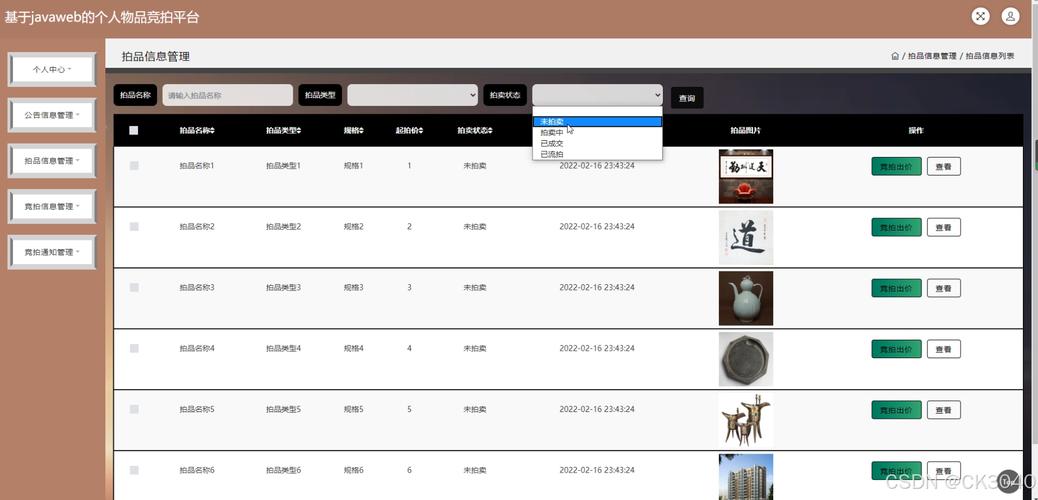Screen dimensions: 1038x500
Task: Expand the 竞拍通知管理 sidebar menu
Action: pos(52,252)
